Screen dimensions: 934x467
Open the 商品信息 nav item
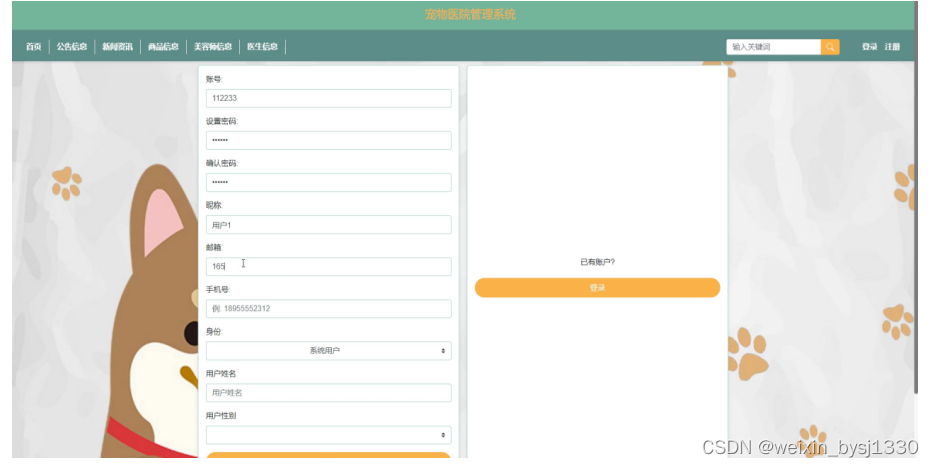(x=163, y=46)
